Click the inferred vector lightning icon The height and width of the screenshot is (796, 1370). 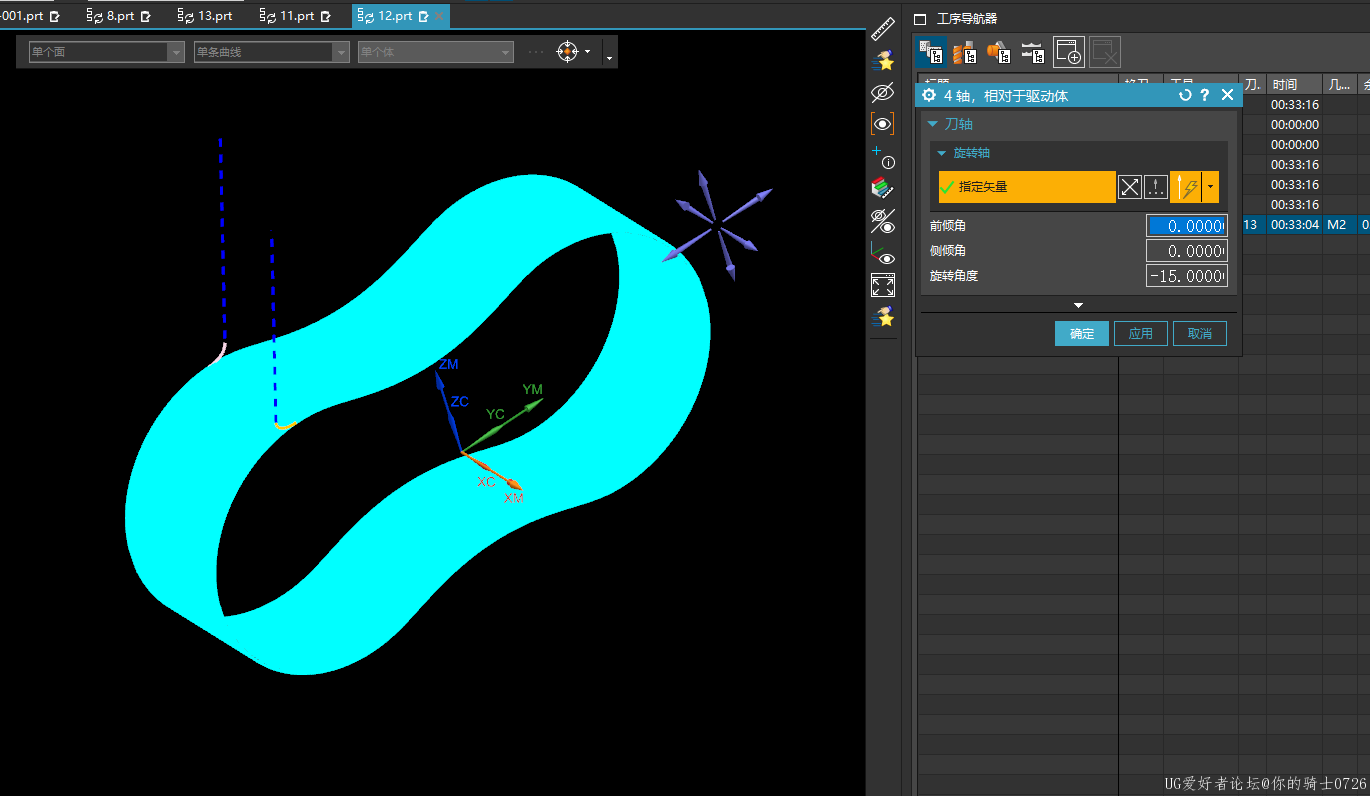coord(1186,186)
